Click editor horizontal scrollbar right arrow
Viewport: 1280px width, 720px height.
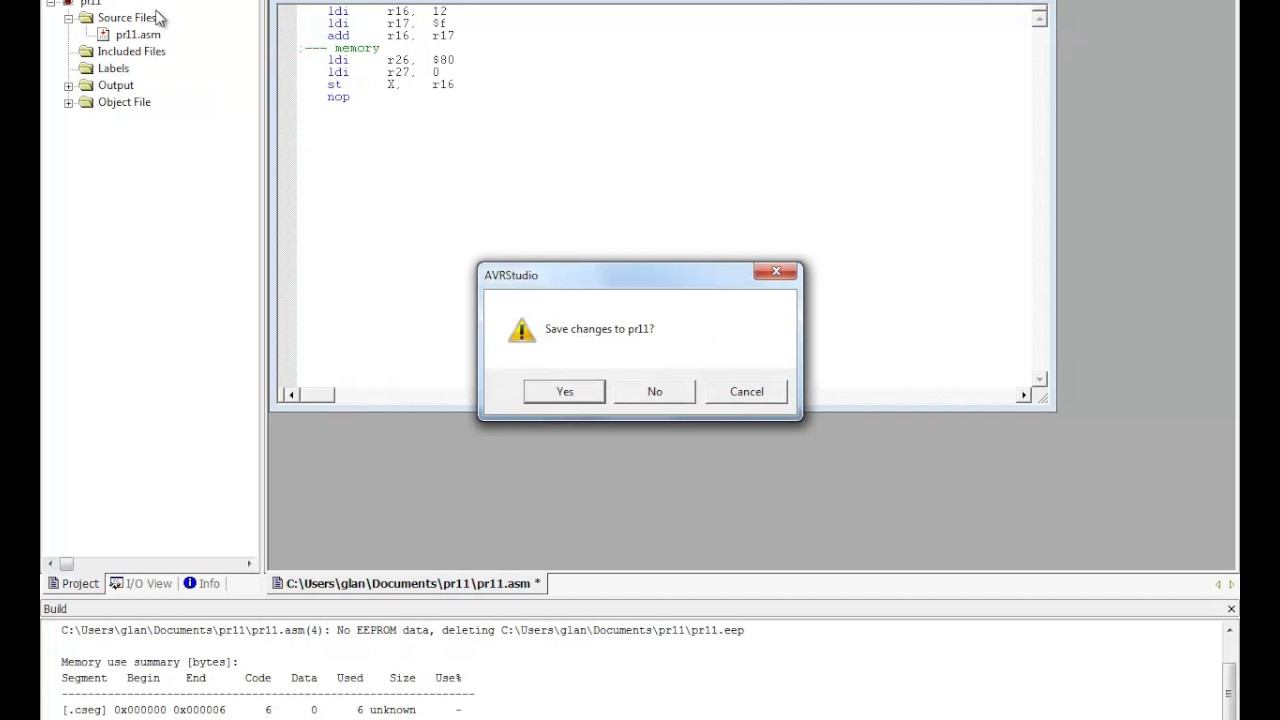click(1023, 395)
